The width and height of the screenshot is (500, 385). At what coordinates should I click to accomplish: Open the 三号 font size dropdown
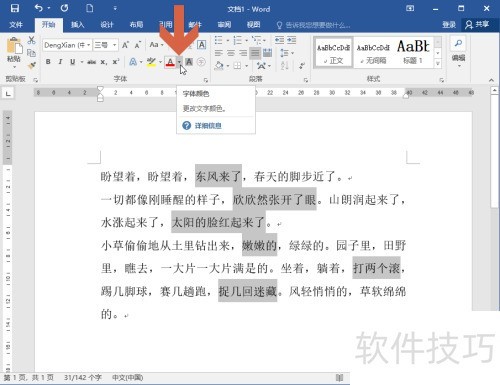tap(105, 45)
